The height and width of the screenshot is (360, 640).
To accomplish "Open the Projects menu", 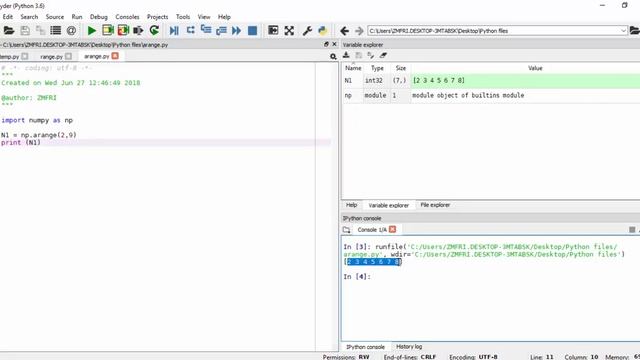I will point(158,17).
